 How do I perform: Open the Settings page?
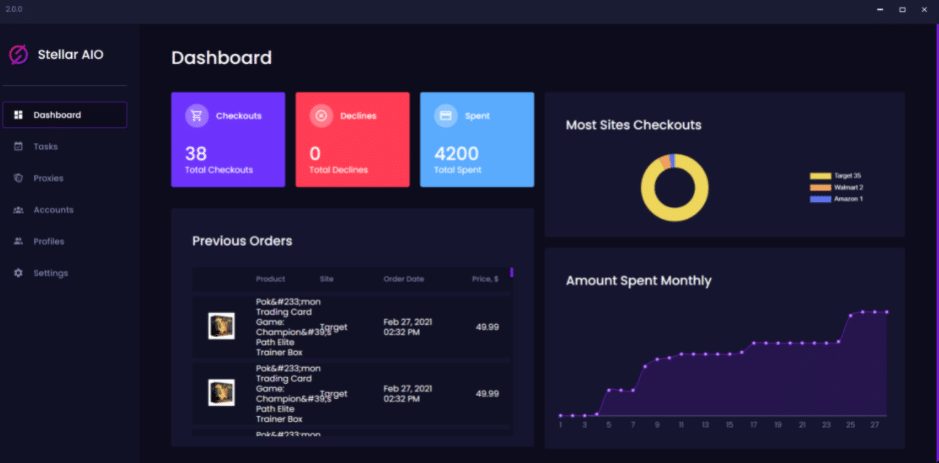65,273
